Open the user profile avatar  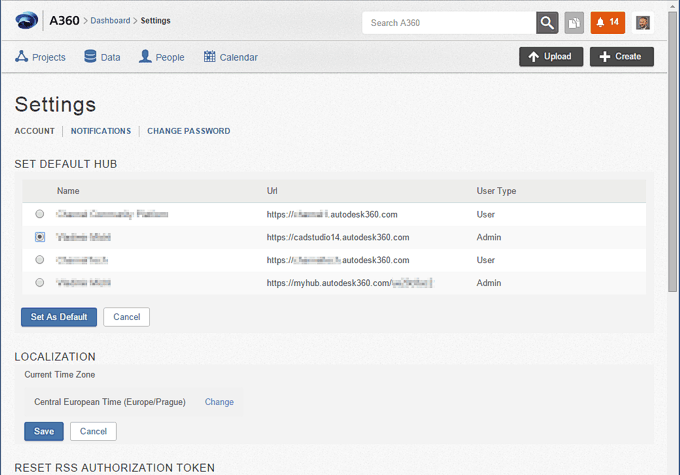(x=643, y=23)
